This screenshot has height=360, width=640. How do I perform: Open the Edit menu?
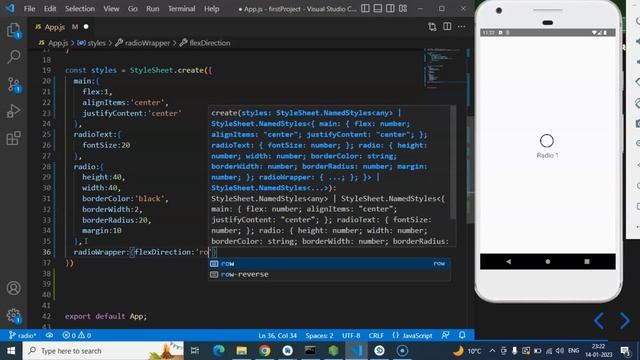coord(50,9)
